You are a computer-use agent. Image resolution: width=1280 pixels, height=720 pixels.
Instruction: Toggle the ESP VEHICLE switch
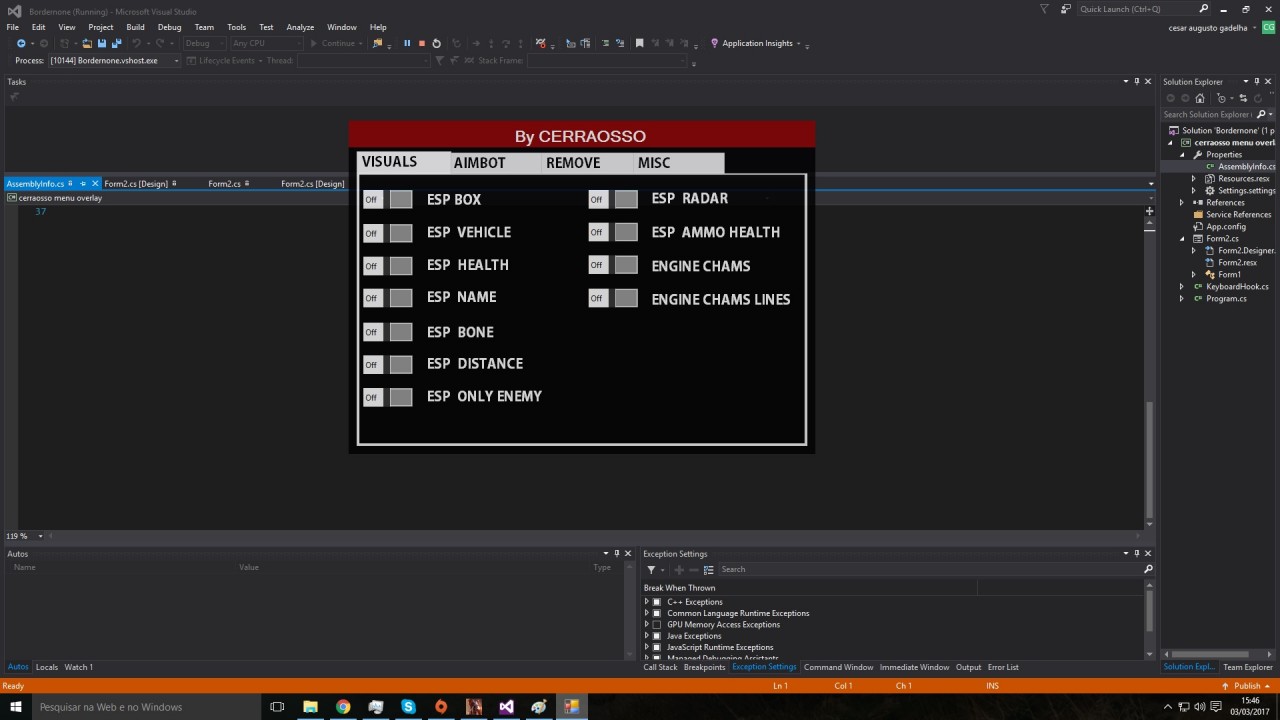(x=387, y=233)
